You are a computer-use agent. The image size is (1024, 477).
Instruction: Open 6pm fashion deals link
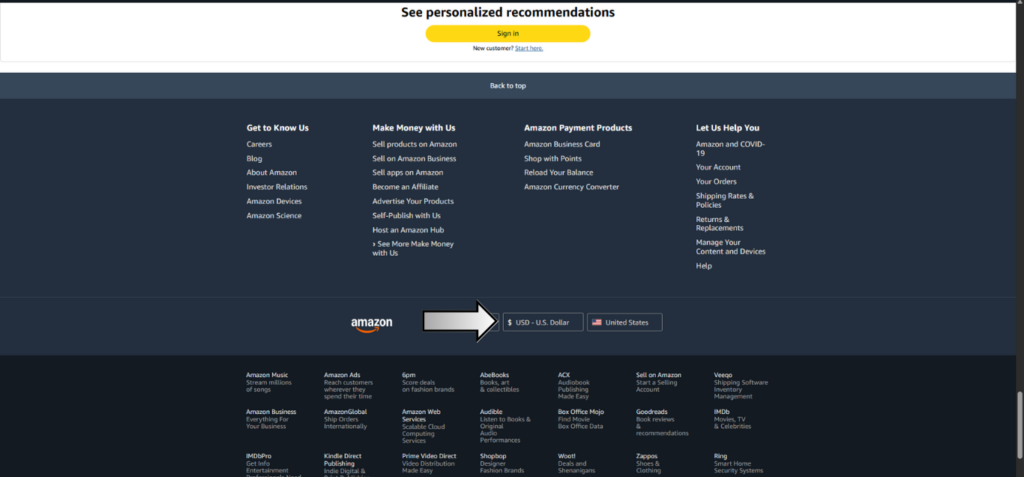(428, 382)
